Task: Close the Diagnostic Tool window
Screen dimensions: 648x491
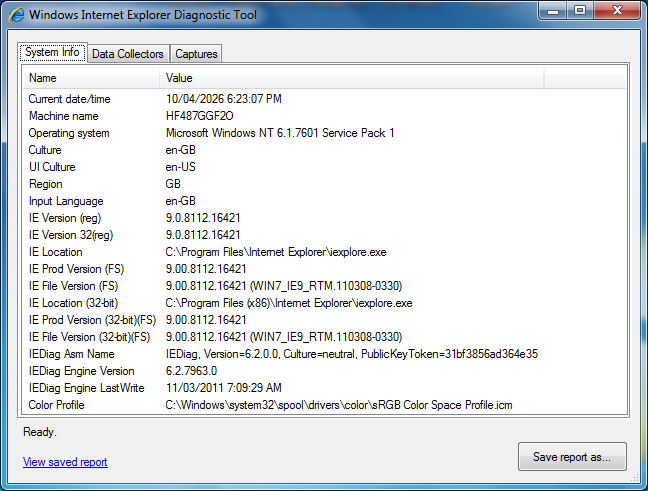Action: pyautogui.click(x=617, y=11)
